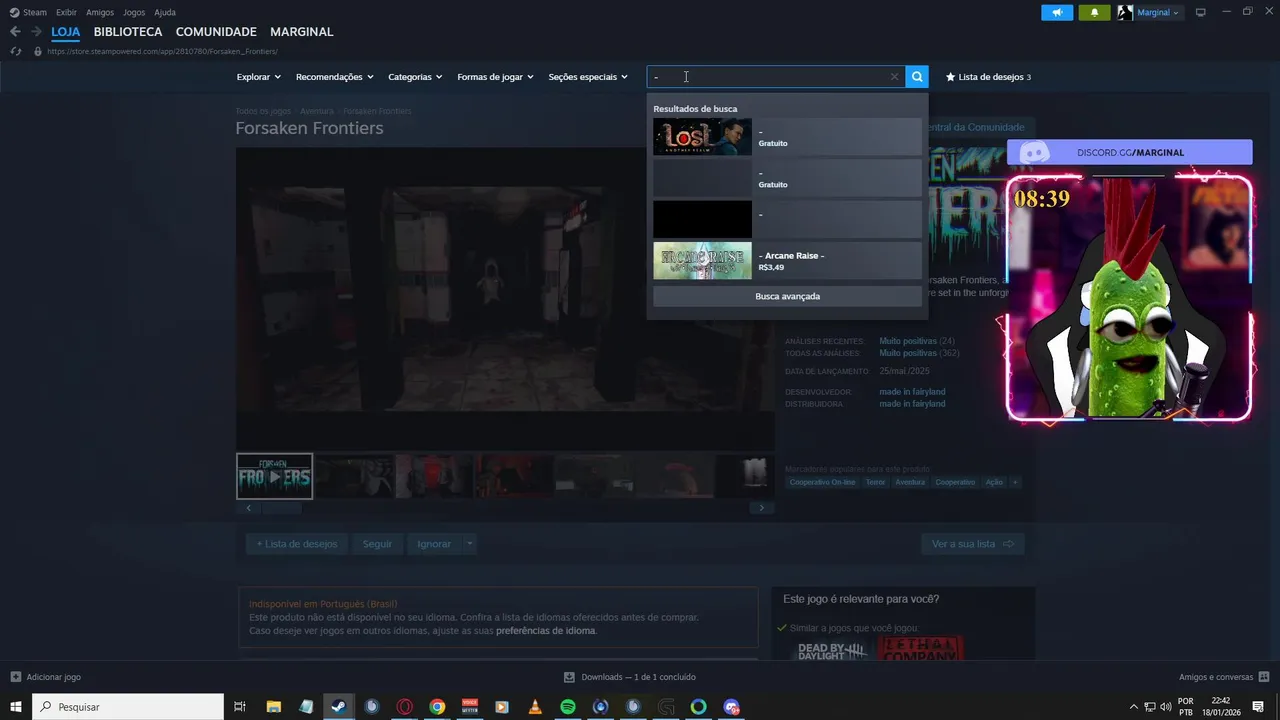Image resolution: width=1280 pixels, height=720 pixels.
Task: Open Lista de desejos wishlist
Action: pyautogui.click(x=988, y=77)
